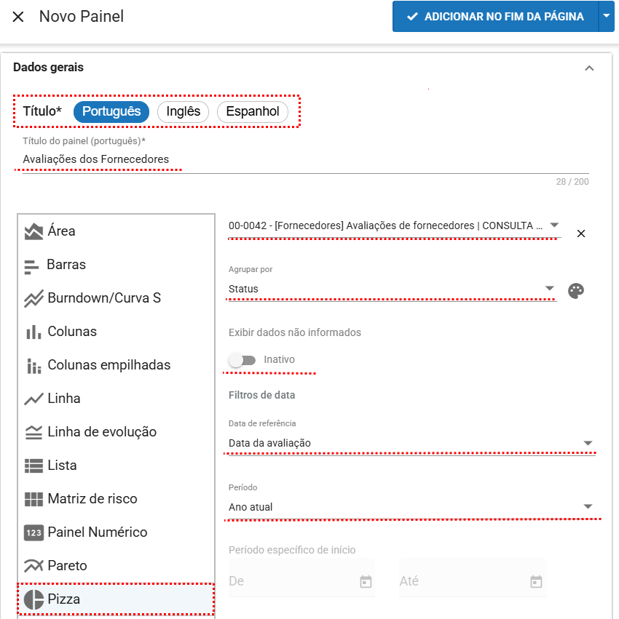Open the Agrupar por Status dropdown
The width and height of the screenshot is (619, 619).
tap(391, 289)
